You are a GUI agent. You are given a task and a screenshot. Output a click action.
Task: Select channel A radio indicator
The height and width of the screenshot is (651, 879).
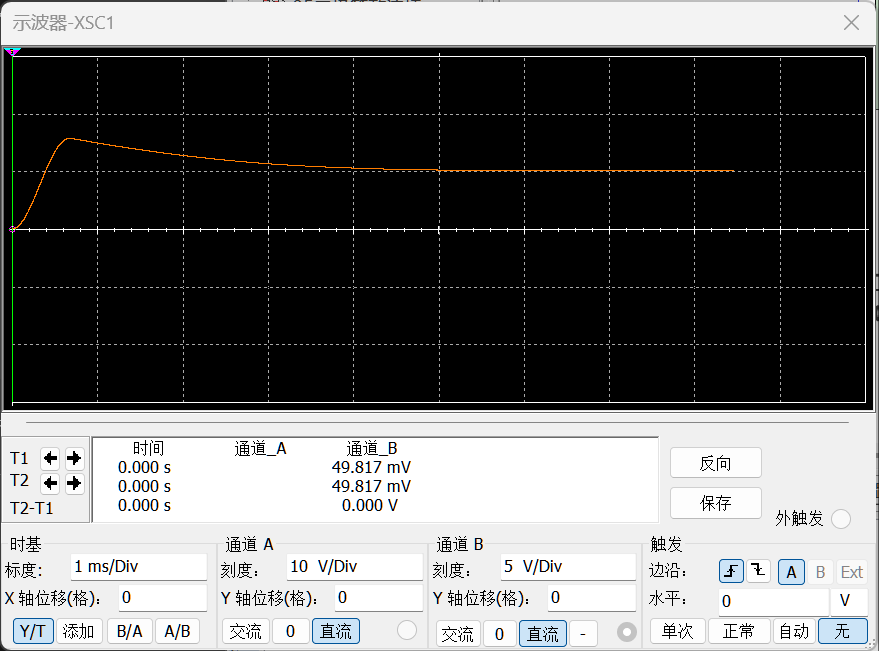406,630
